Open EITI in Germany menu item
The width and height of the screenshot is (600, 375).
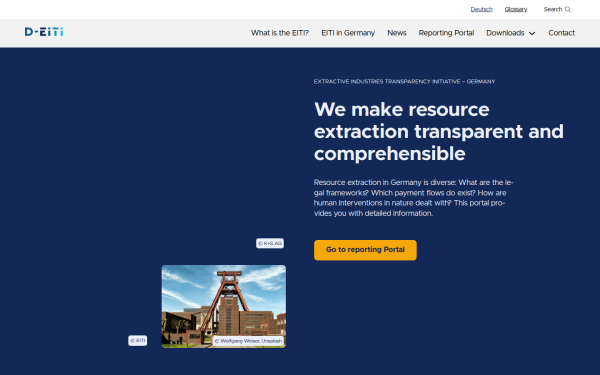click(348, 33)
